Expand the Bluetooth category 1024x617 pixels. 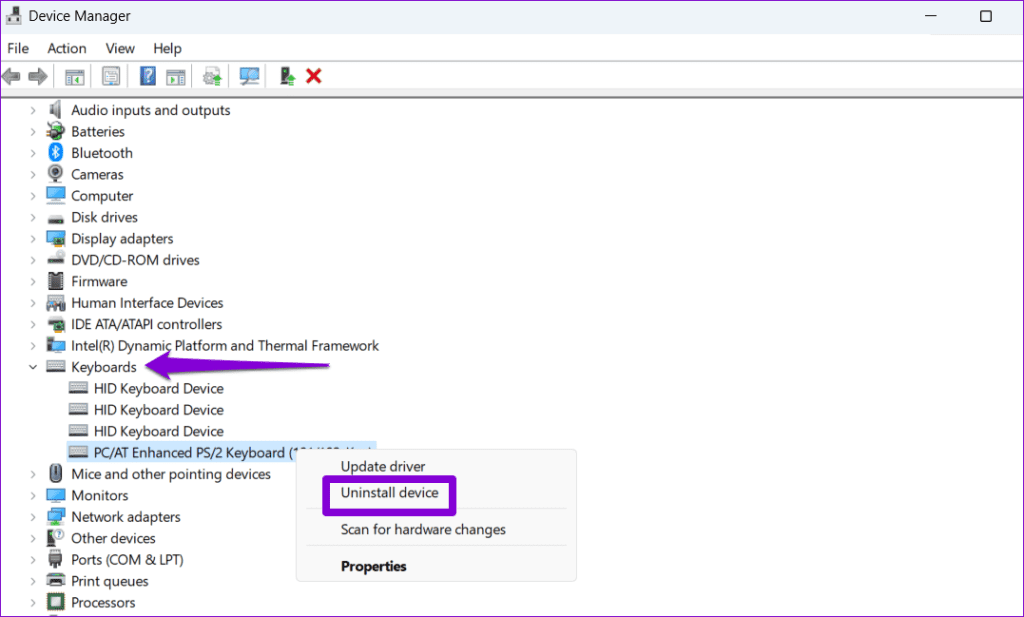tap(33, 152)
